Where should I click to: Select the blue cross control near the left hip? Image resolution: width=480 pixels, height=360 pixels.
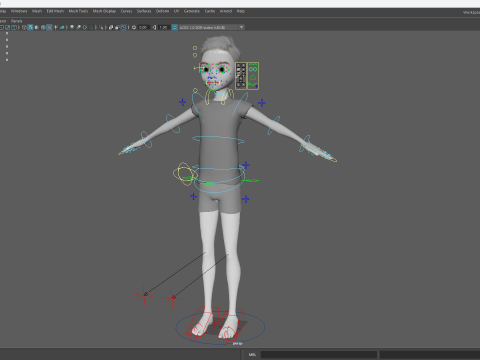246,199
